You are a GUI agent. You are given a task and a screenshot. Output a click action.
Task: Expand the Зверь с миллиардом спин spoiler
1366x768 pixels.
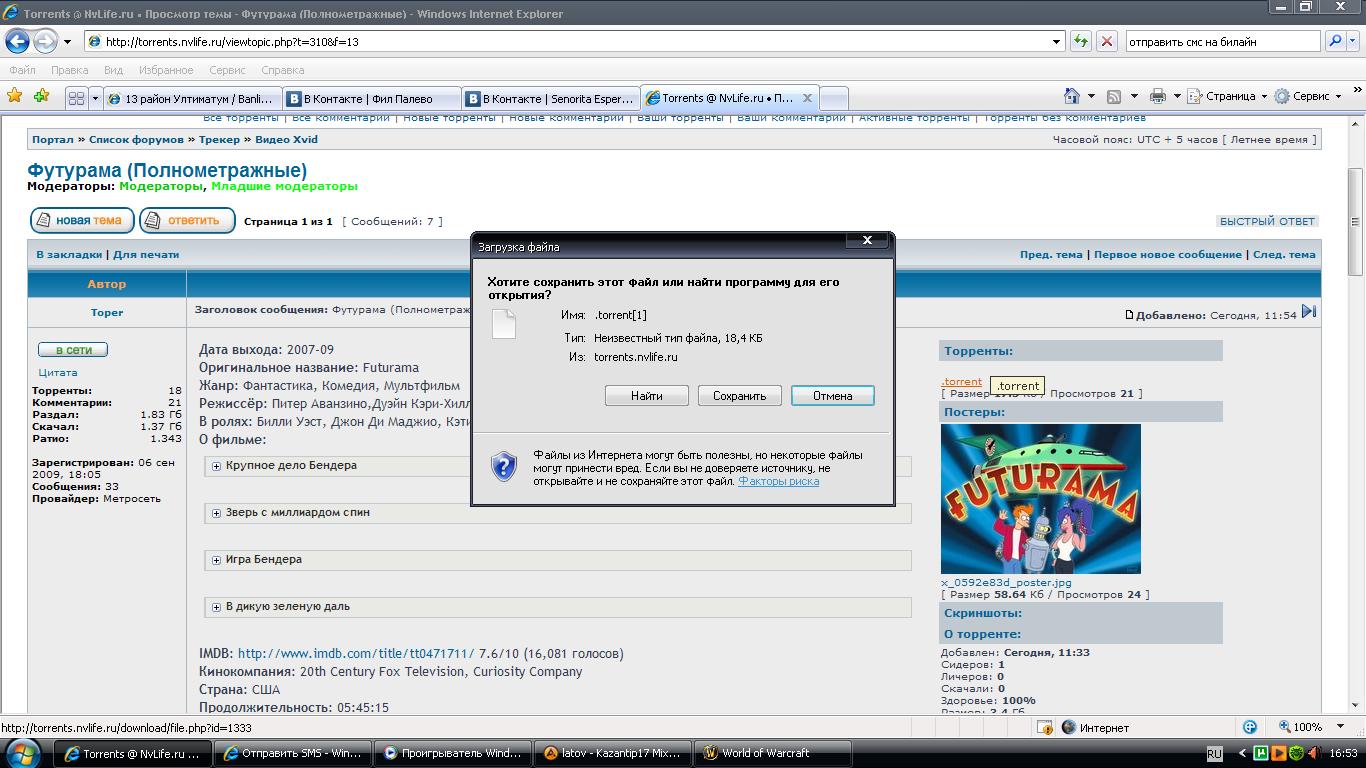click(x=216, y=513)
